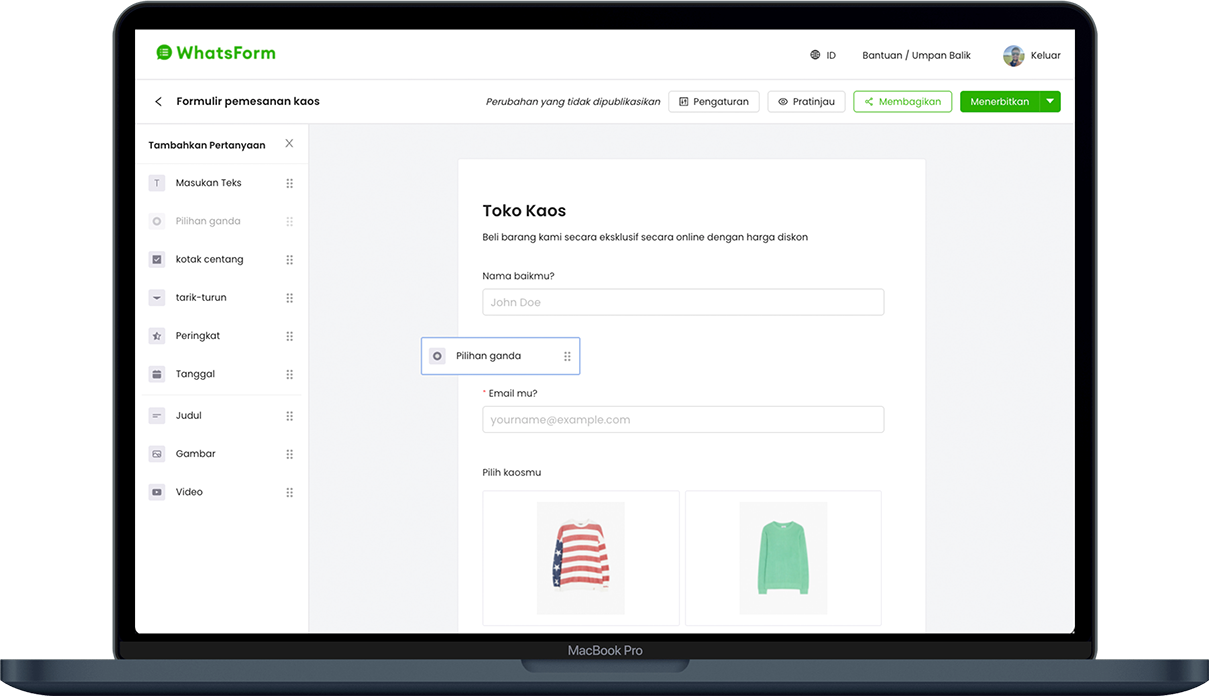The width and height of the screenshot is (1209, 696).
Task: Go back using the left arrow
Action: (x=158, y=102)
